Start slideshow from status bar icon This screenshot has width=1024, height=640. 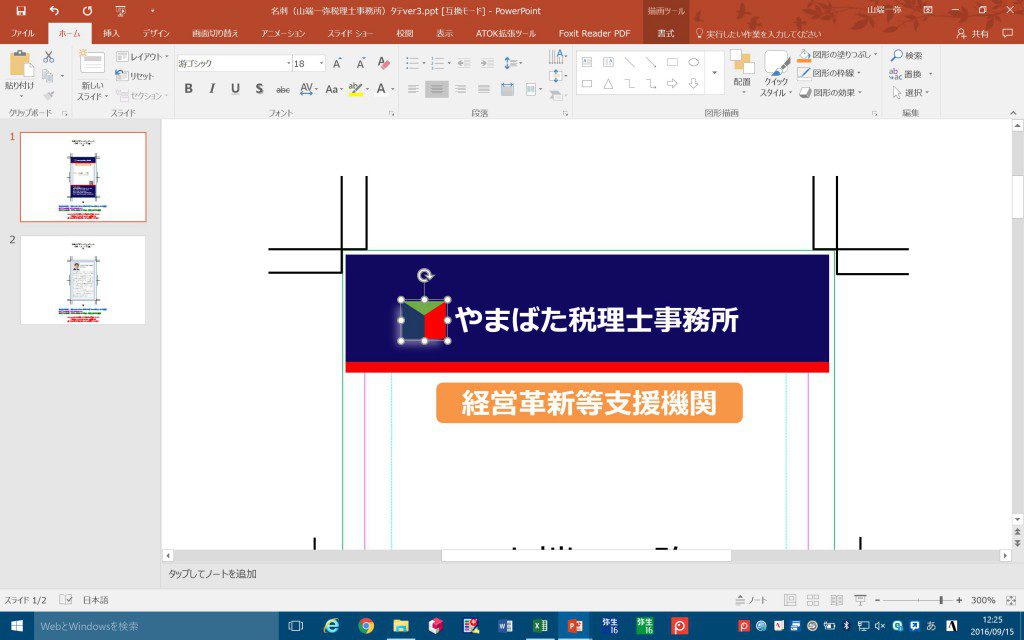859,600
